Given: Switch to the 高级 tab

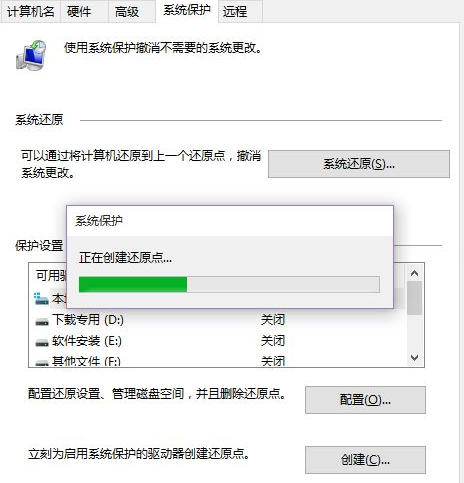Looking at the screenshot, I should [127, 12].
